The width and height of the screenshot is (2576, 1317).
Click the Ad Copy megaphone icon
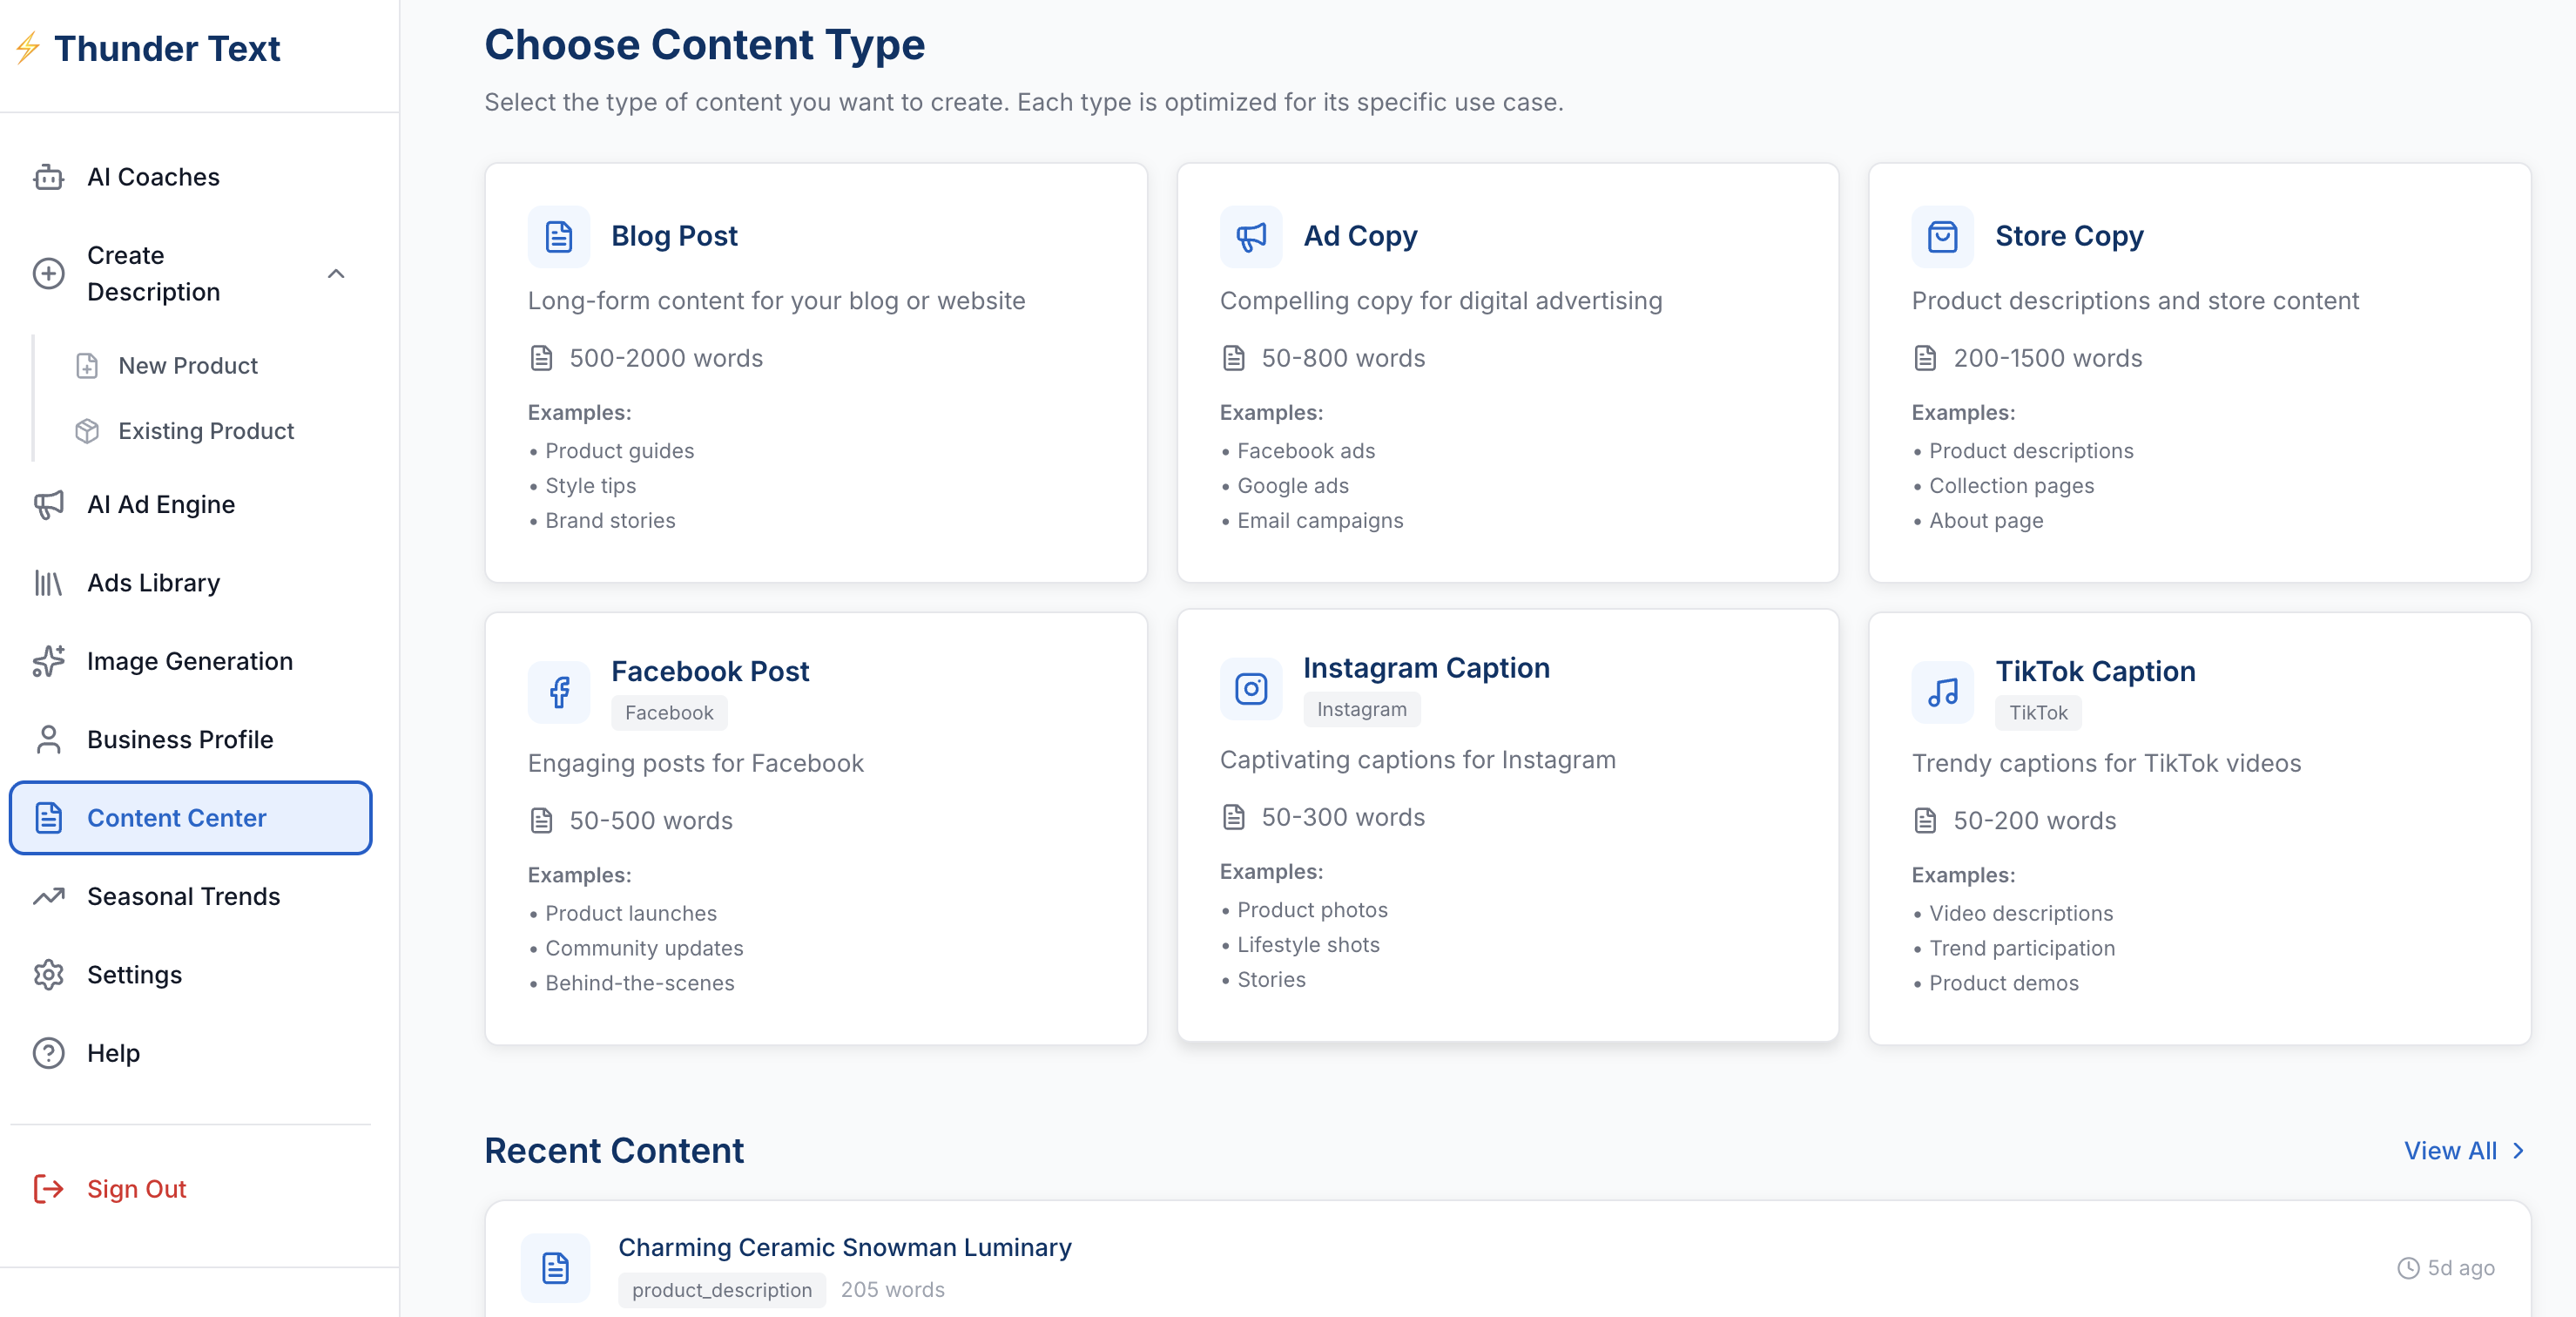pyautogui.click(x=1251, y=237)
